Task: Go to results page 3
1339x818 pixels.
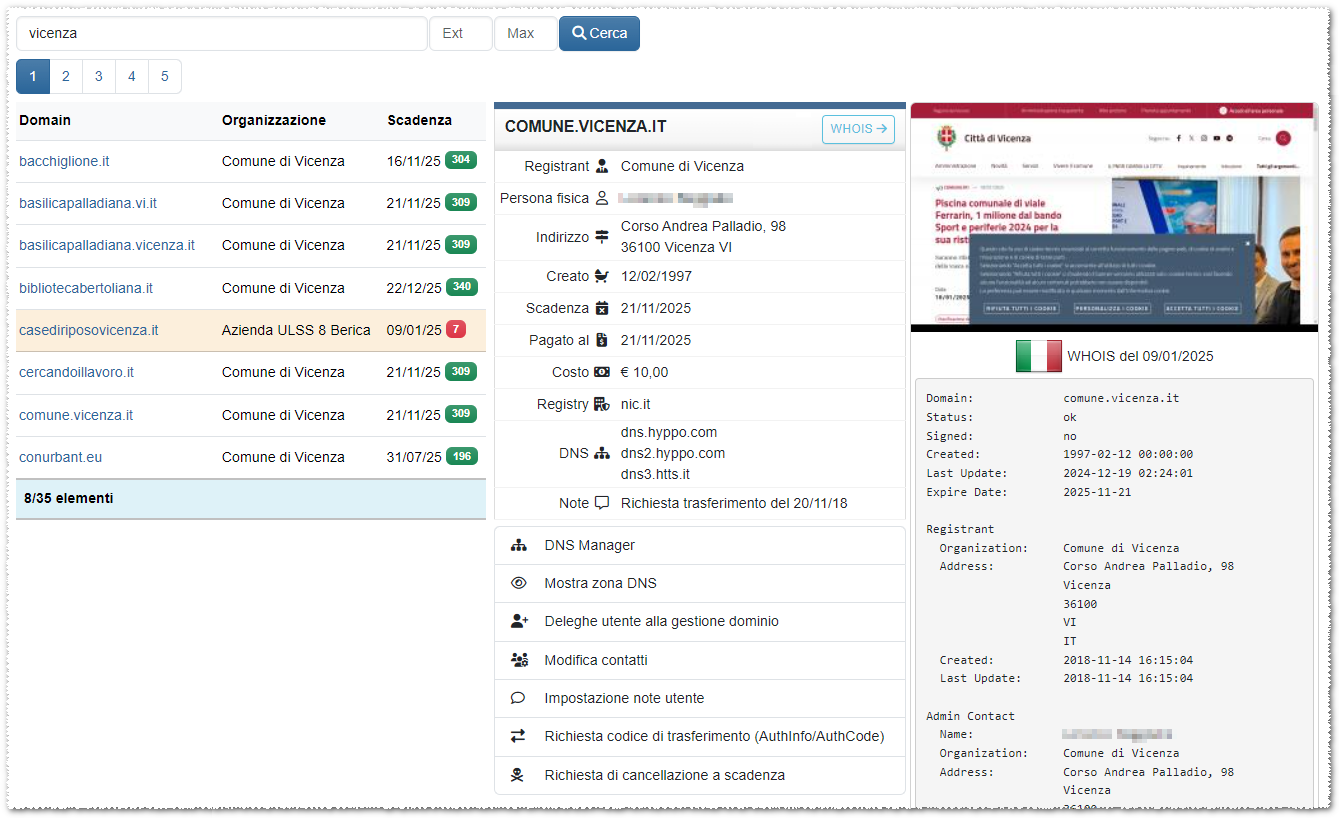Action: pyautogui.click(x=99, y=76)
